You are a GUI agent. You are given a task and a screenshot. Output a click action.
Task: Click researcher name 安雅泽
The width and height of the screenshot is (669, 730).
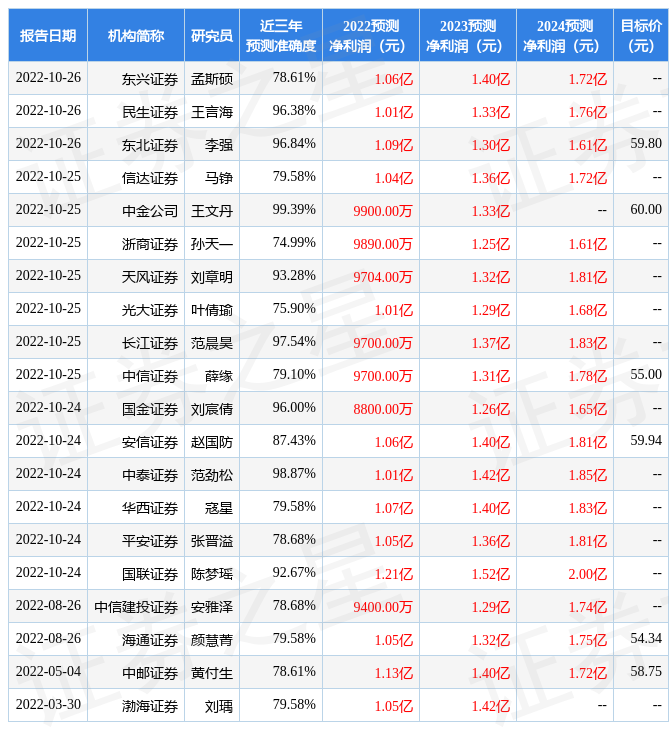(x=212, y=608)
